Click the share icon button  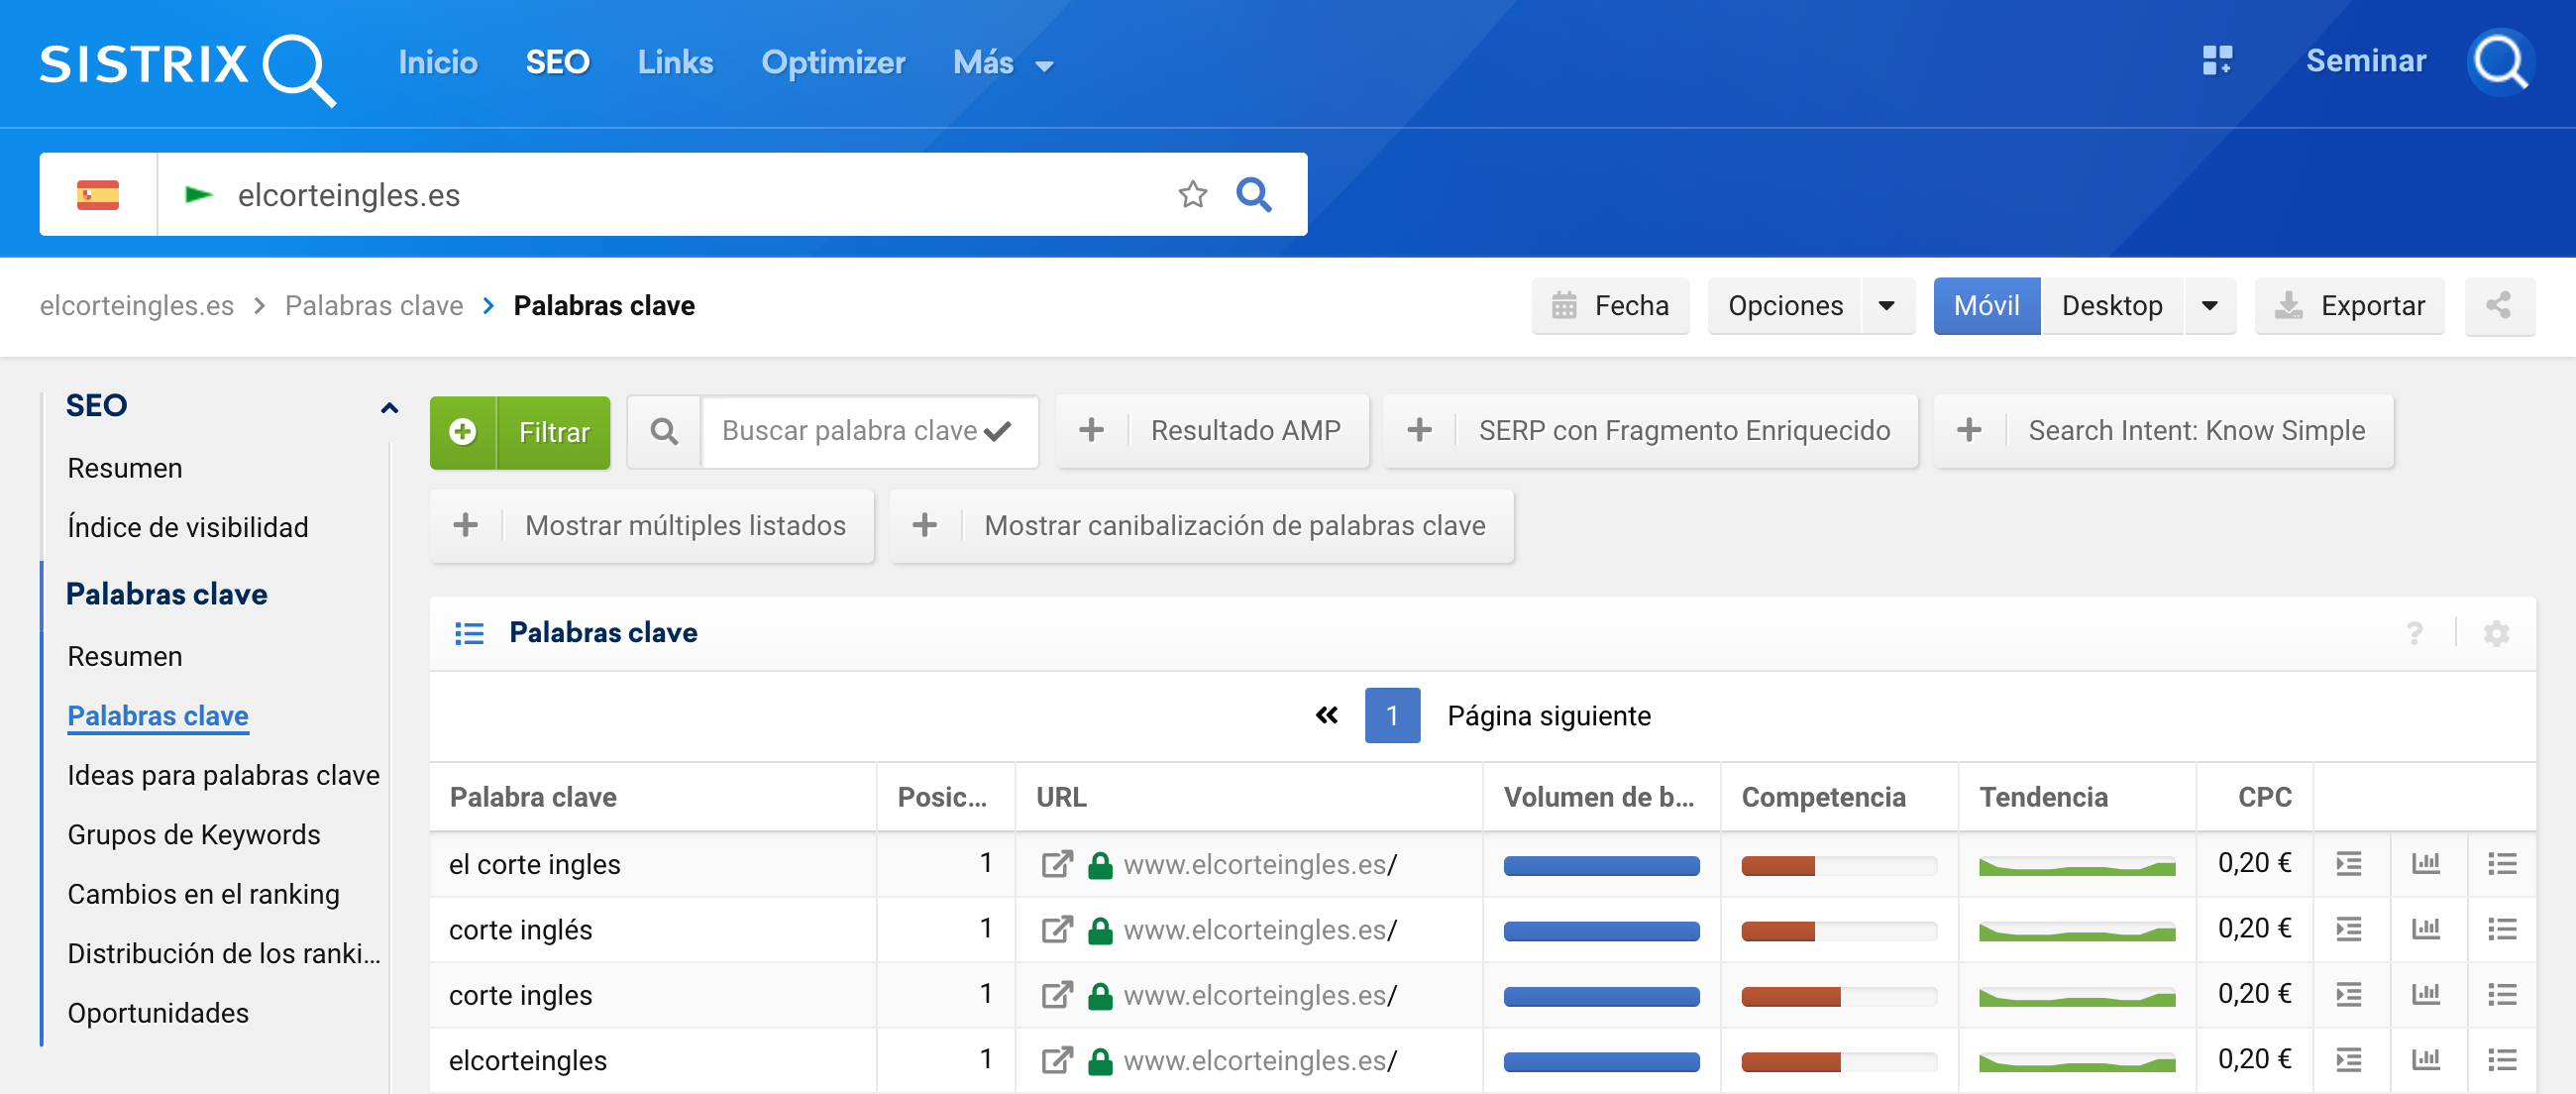pos(2499,306)
